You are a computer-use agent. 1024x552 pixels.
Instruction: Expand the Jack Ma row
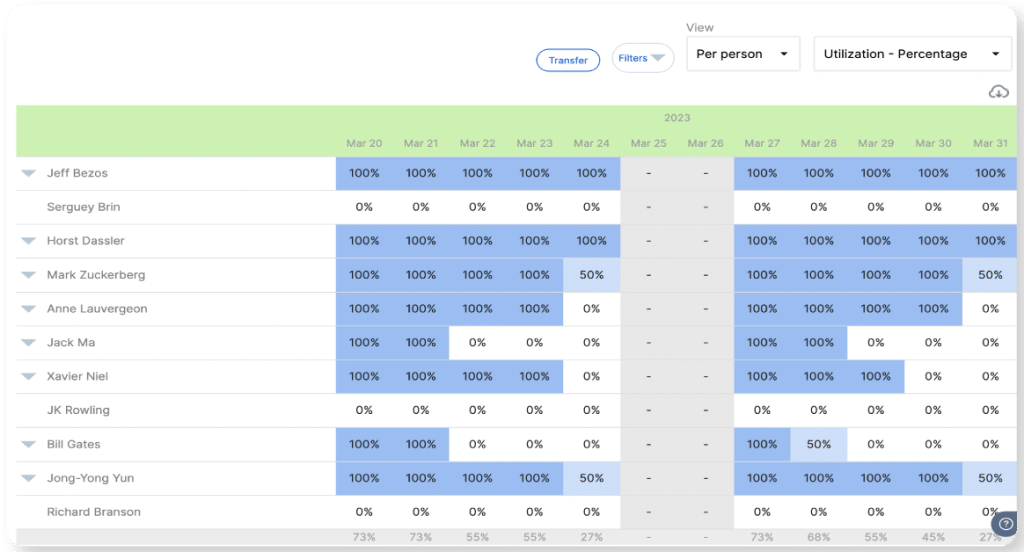tap(29, 344)
